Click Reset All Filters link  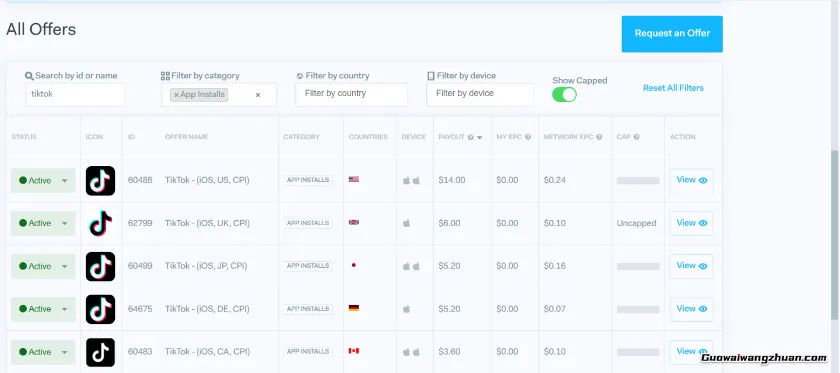[673, 88]
